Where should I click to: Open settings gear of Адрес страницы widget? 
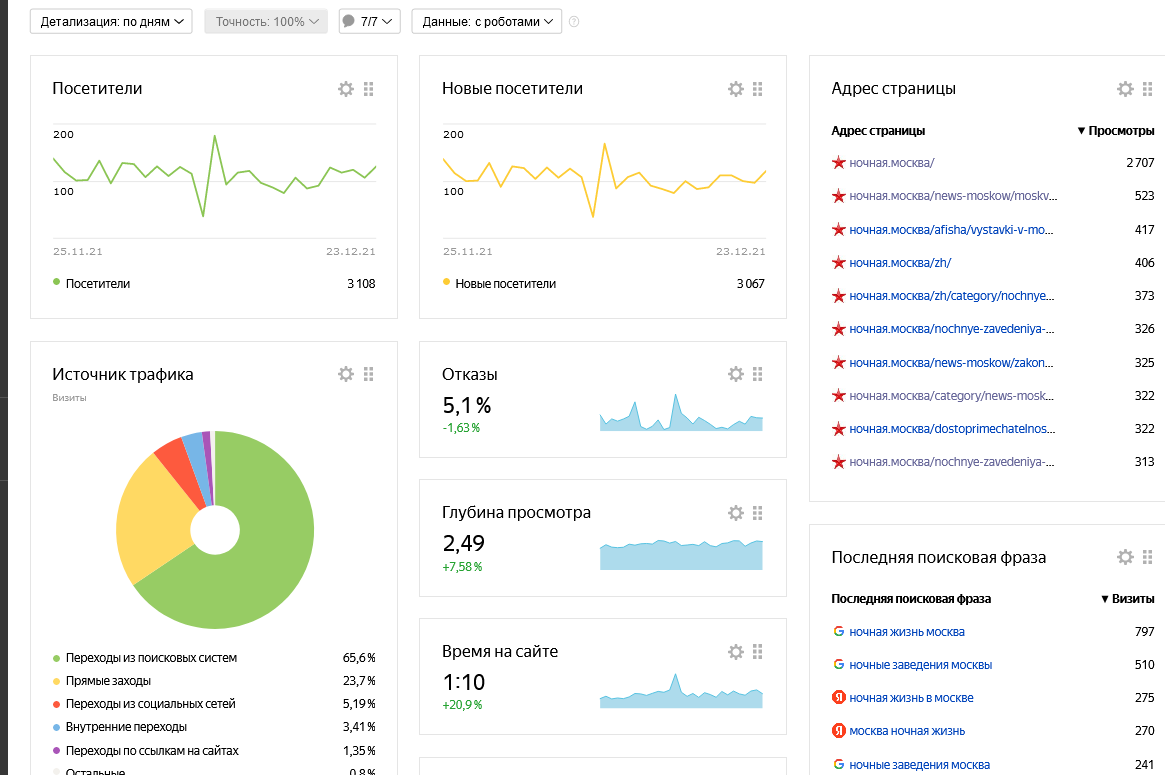1126,89
